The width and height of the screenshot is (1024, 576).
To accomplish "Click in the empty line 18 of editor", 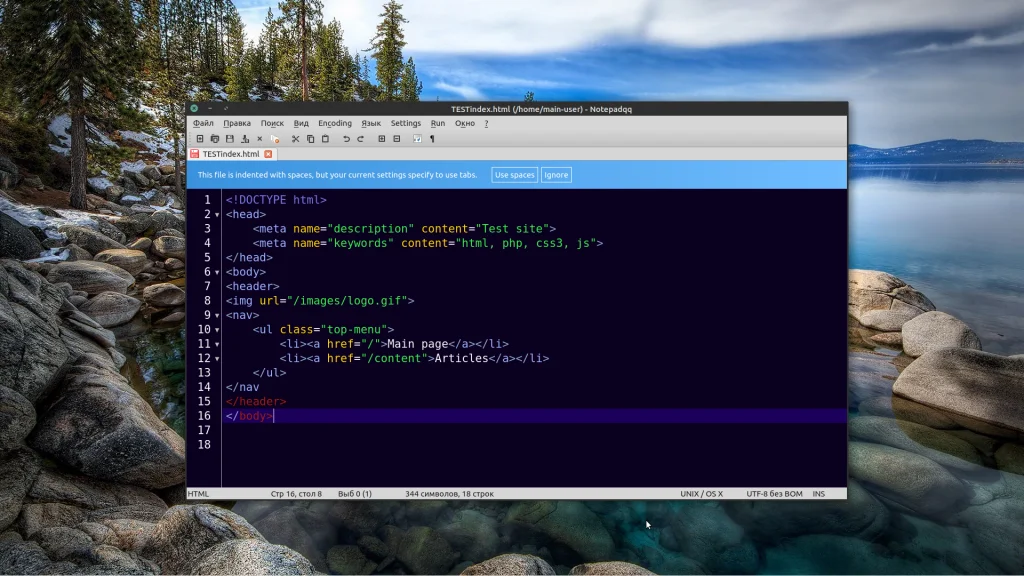I will (534, 444).
